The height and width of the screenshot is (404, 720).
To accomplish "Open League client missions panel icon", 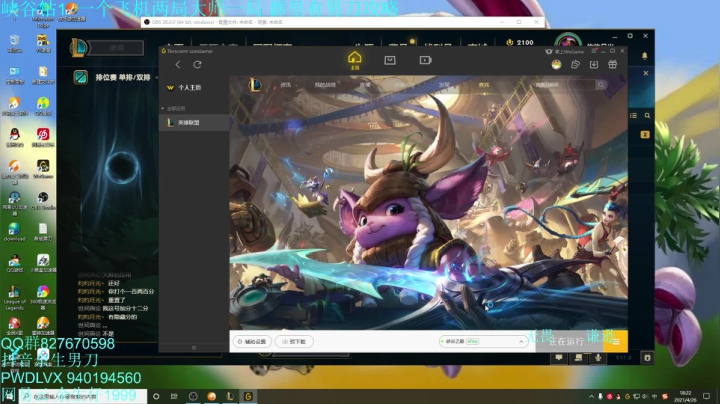I will tap(579, 358).
